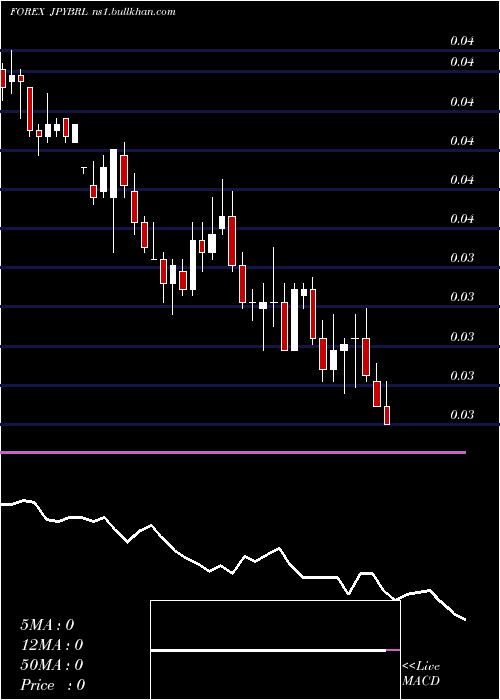Click the Price : 0 readout
The width and height of the screenshot is (500, 700).
click(53, 685)
